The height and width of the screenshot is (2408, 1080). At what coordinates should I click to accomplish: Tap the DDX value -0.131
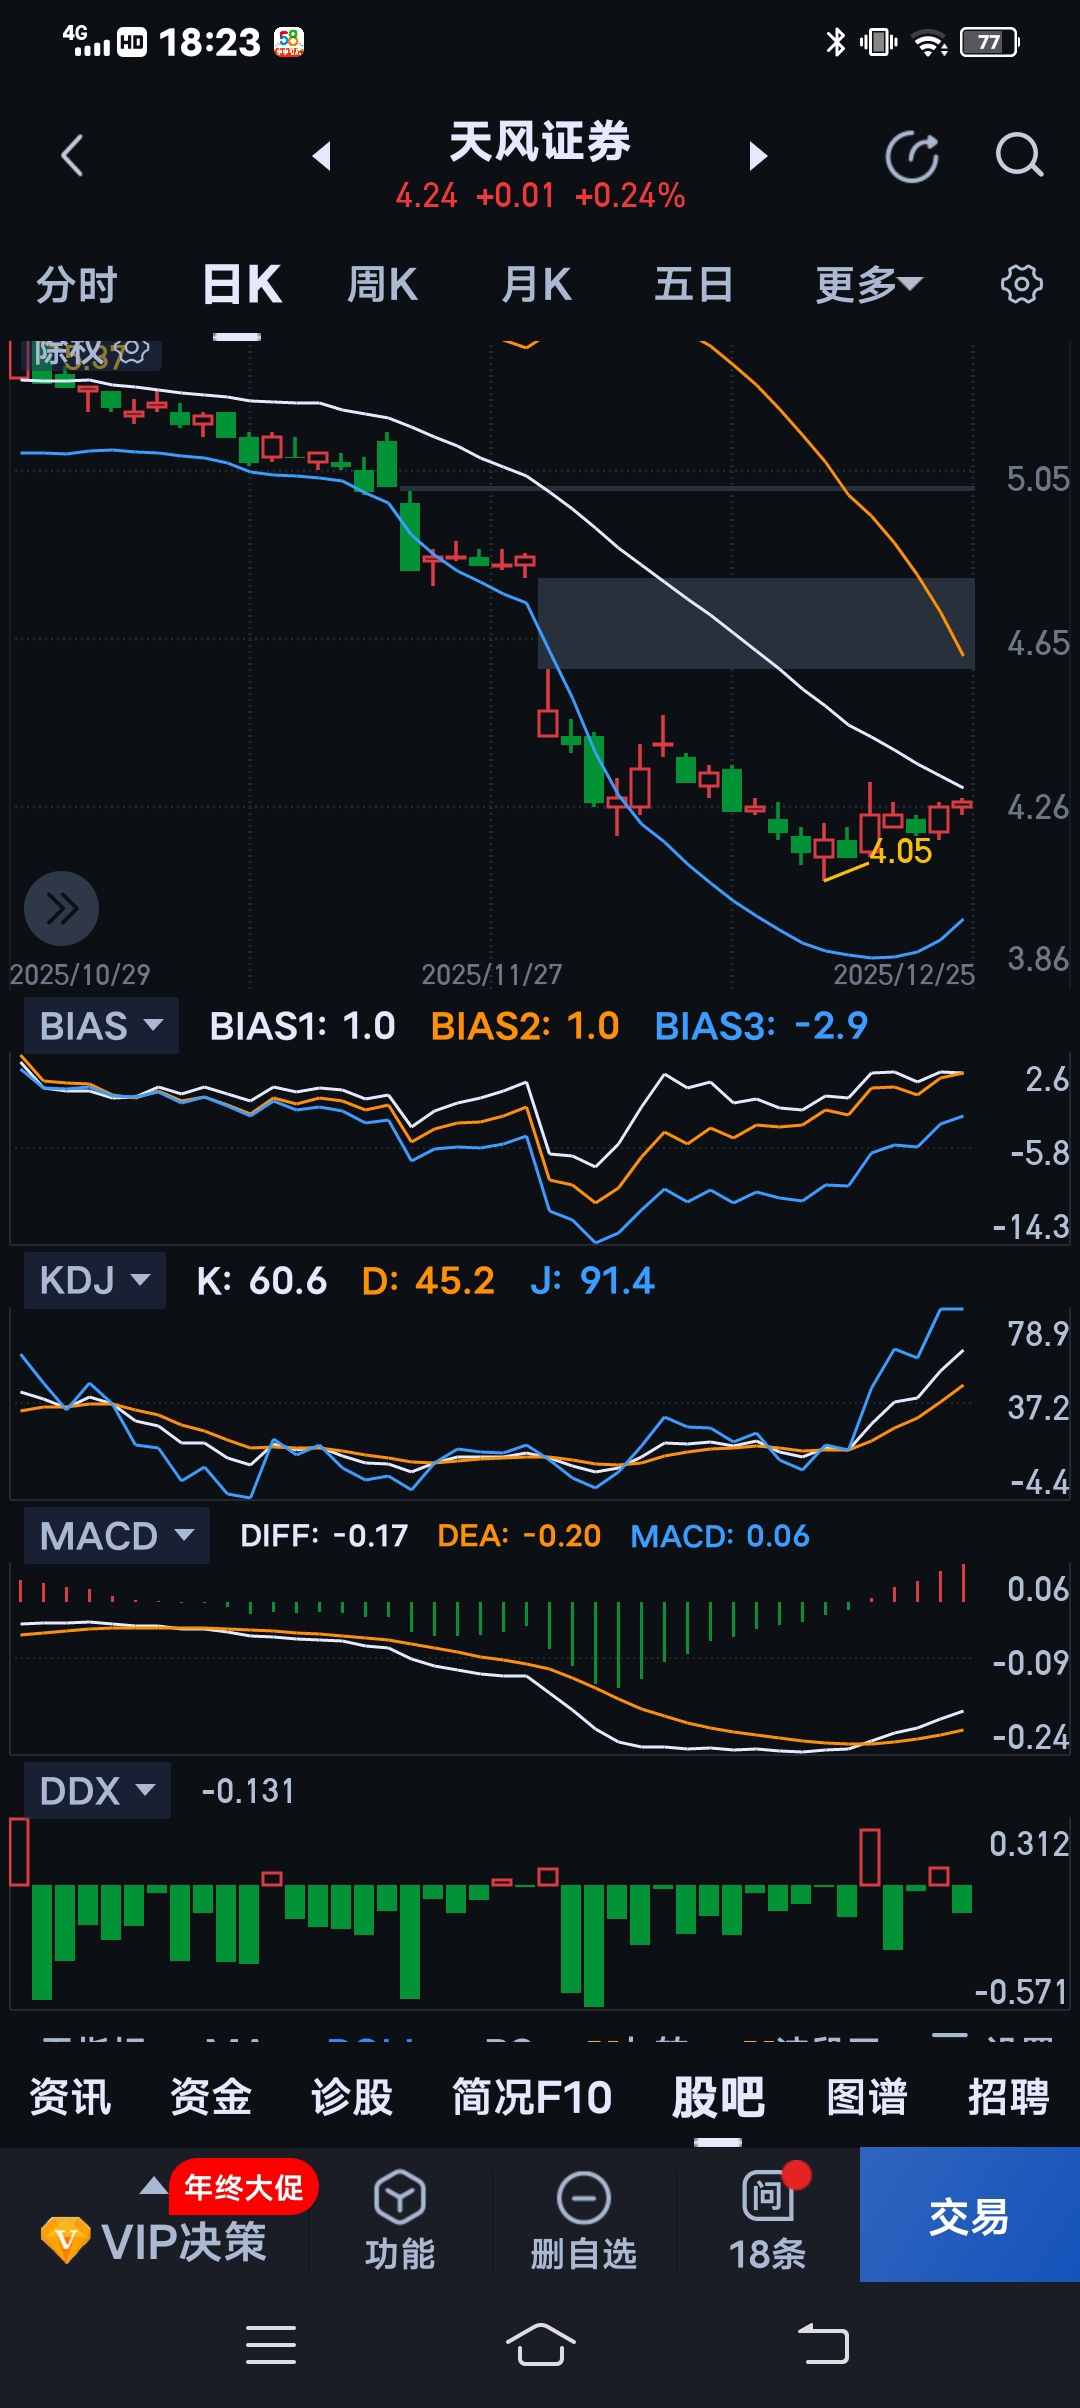point(248,1791)
